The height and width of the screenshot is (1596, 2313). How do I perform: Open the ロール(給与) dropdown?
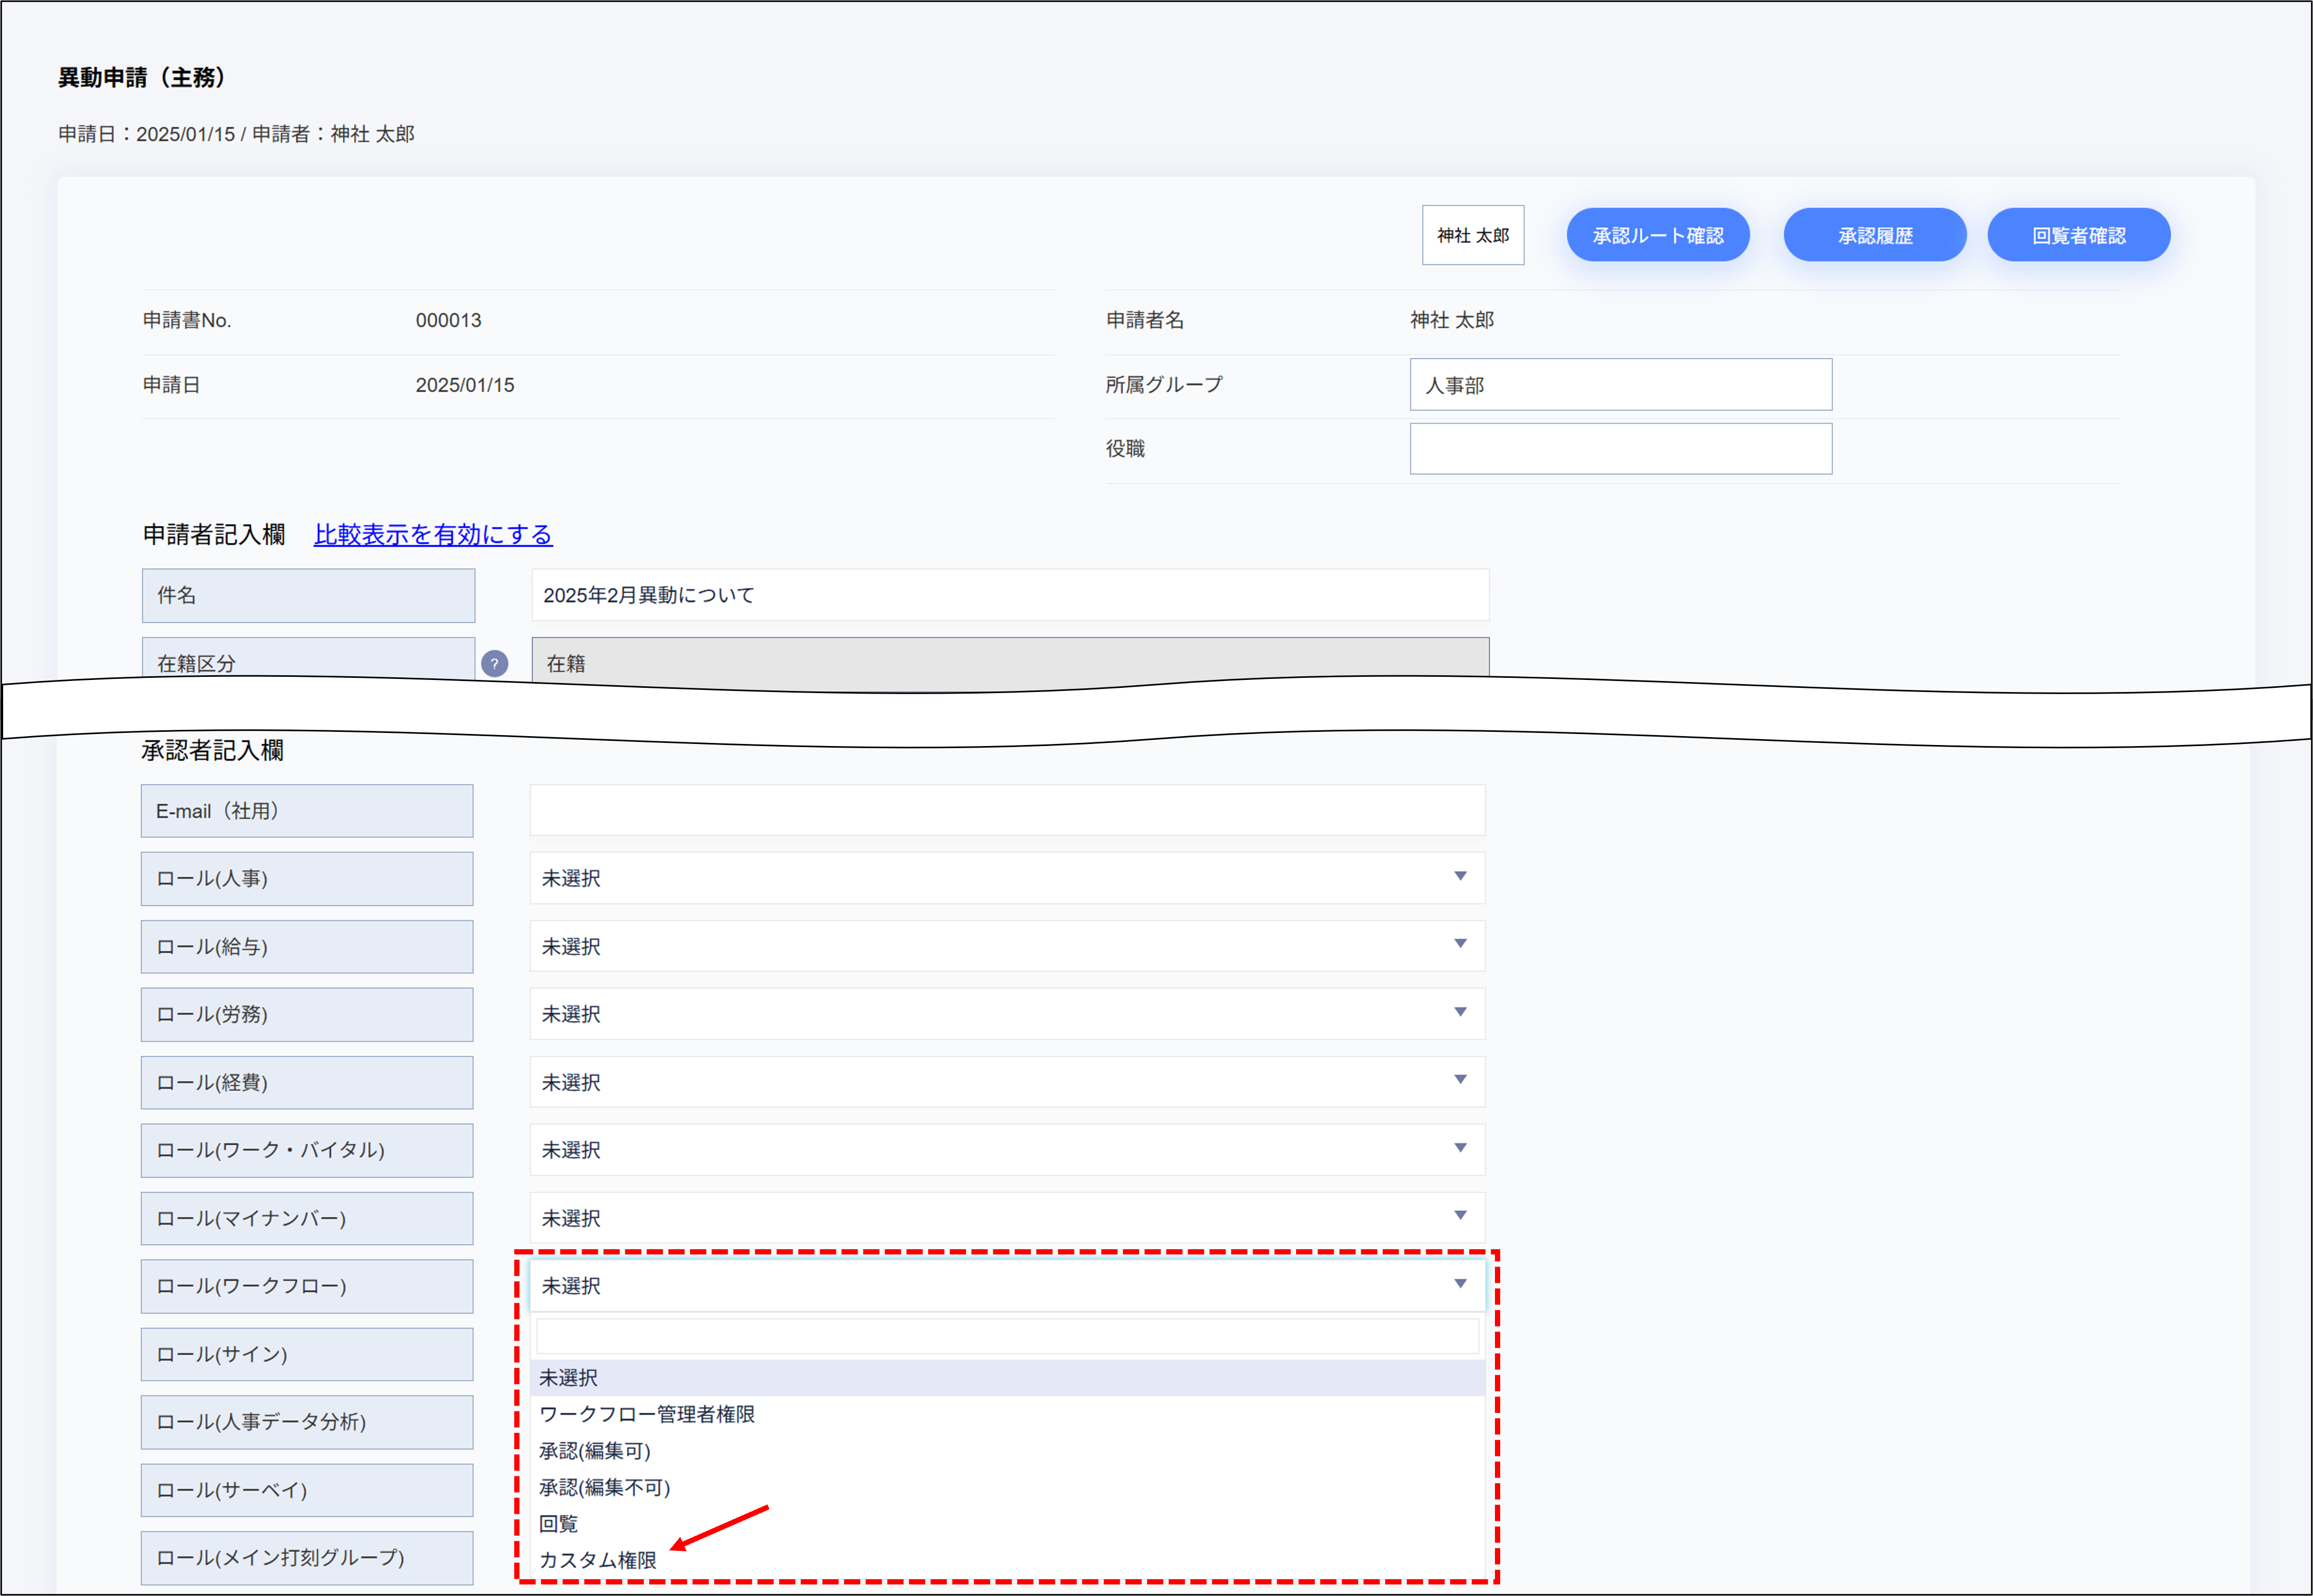[x=1006, y=946]
